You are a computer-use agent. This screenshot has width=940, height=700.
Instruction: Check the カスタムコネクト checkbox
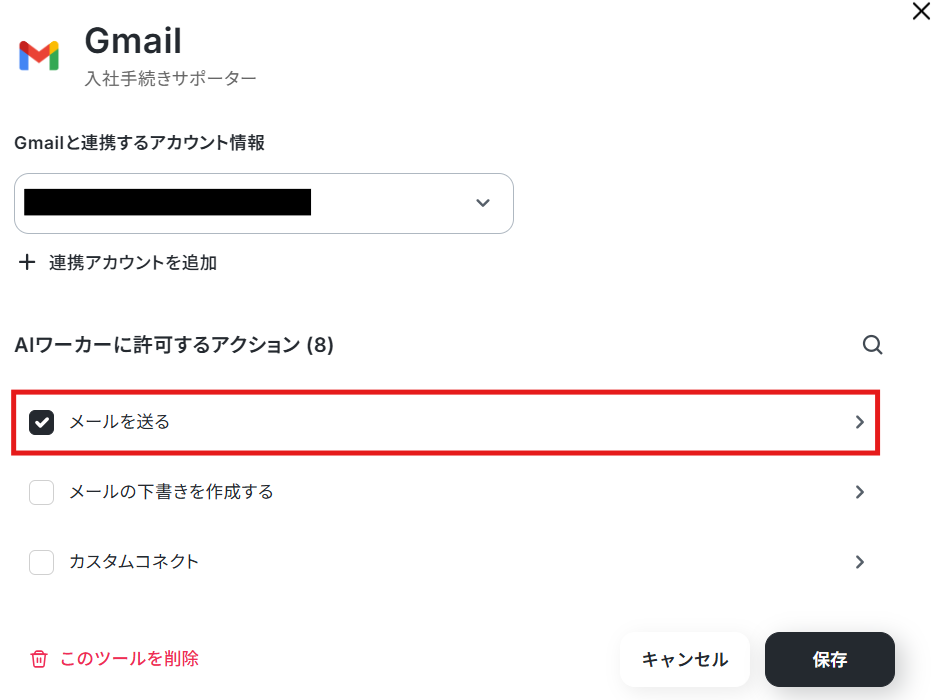(x=41, y=562)
